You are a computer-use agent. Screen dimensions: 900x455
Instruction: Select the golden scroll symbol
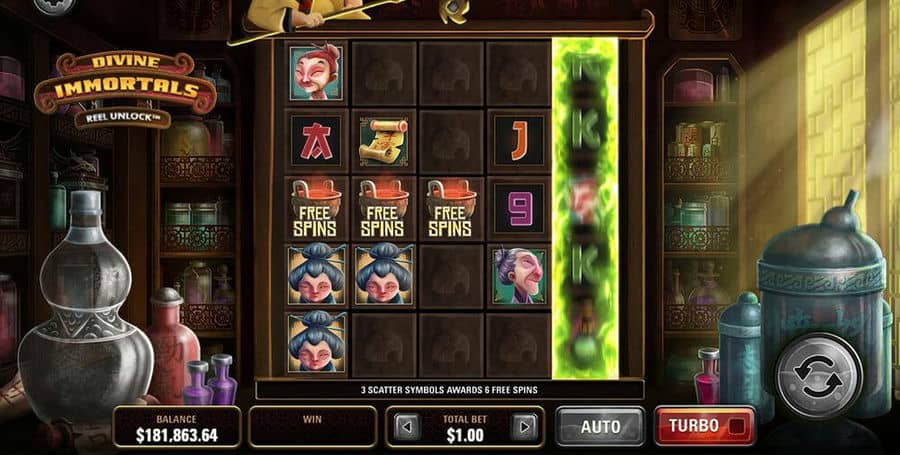click(383, 141)
